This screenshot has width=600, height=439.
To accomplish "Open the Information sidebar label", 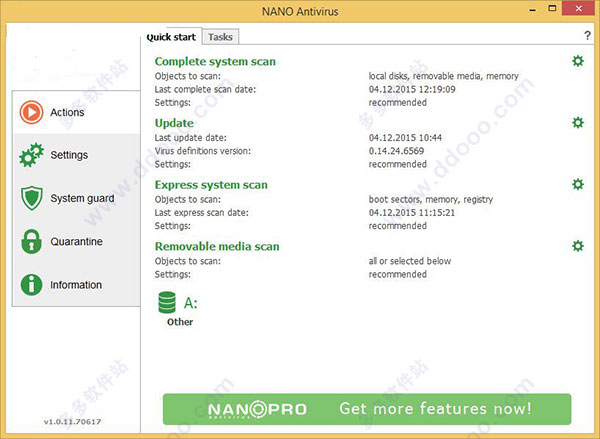I will (x=76, y=285).
